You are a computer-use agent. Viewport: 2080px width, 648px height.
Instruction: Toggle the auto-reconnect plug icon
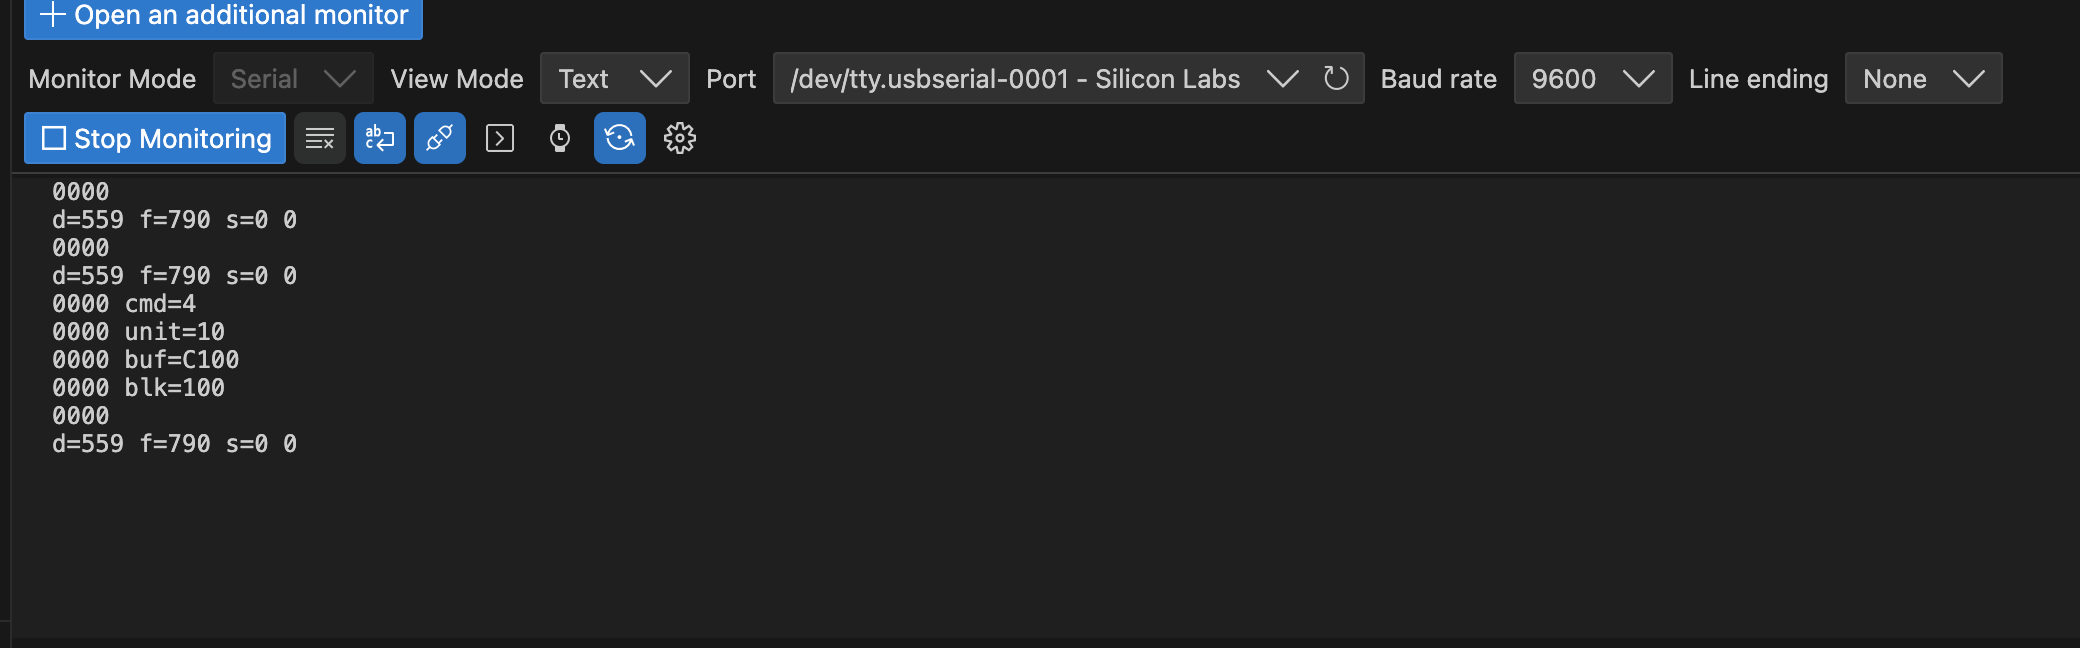click(x=440, y=138)
